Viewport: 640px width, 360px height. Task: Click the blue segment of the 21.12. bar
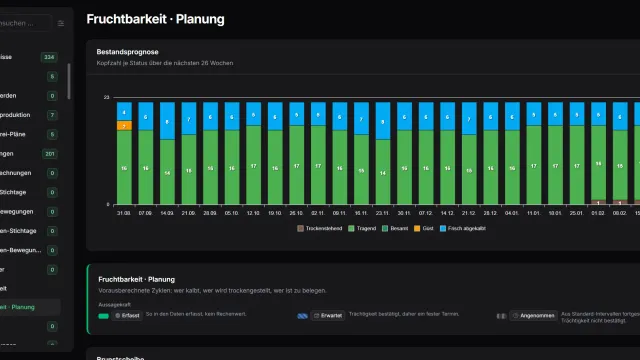coord(469,118)
